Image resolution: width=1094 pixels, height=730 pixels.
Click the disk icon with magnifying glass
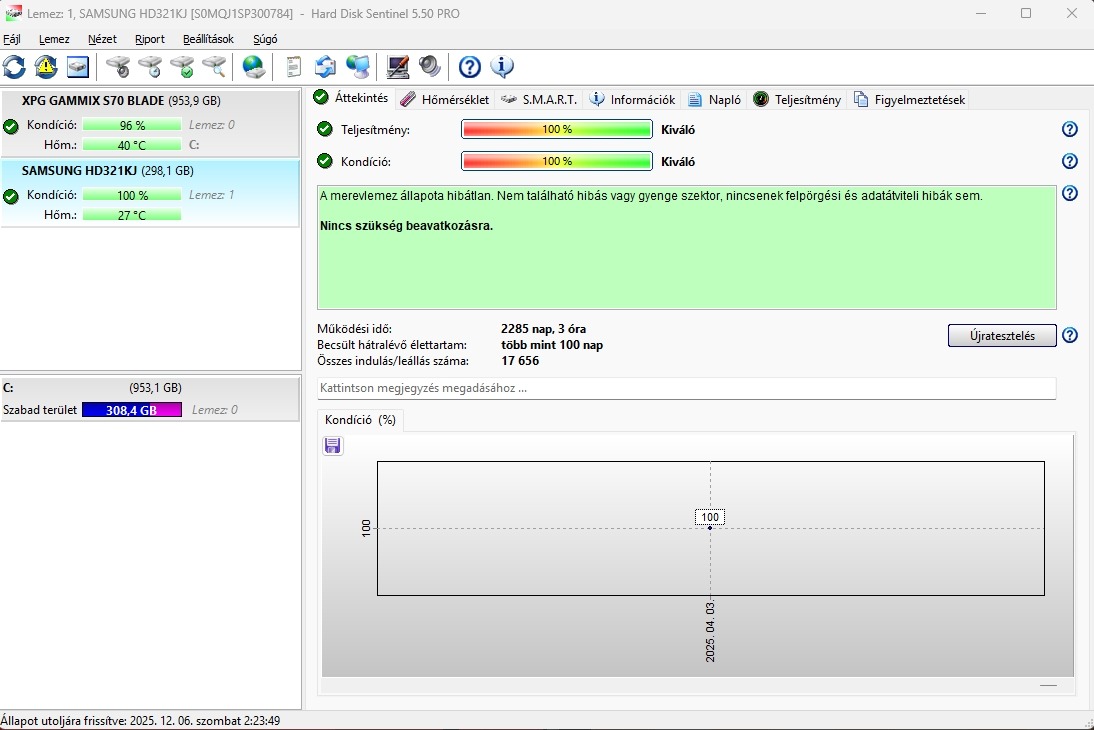tap(215, 67)
